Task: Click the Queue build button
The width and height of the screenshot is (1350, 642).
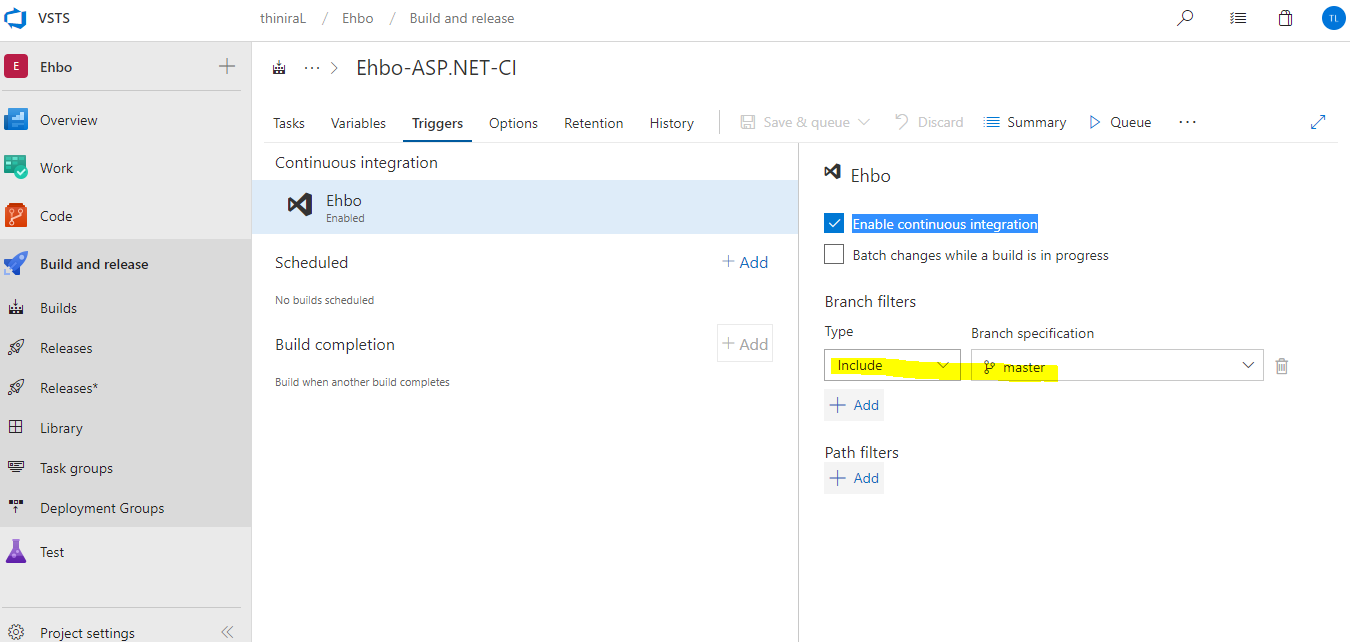Action: click(x=1119, y=122)
